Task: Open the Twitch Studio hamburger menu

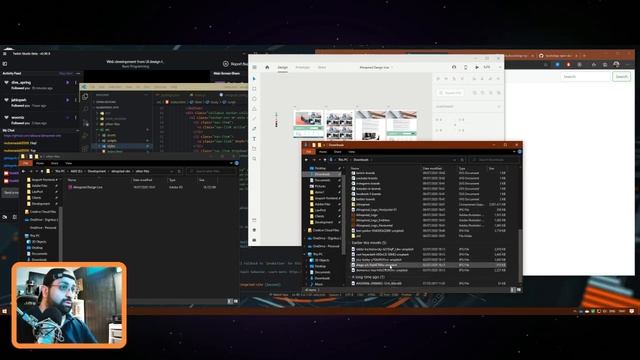Action: click(x=5, y=53)
